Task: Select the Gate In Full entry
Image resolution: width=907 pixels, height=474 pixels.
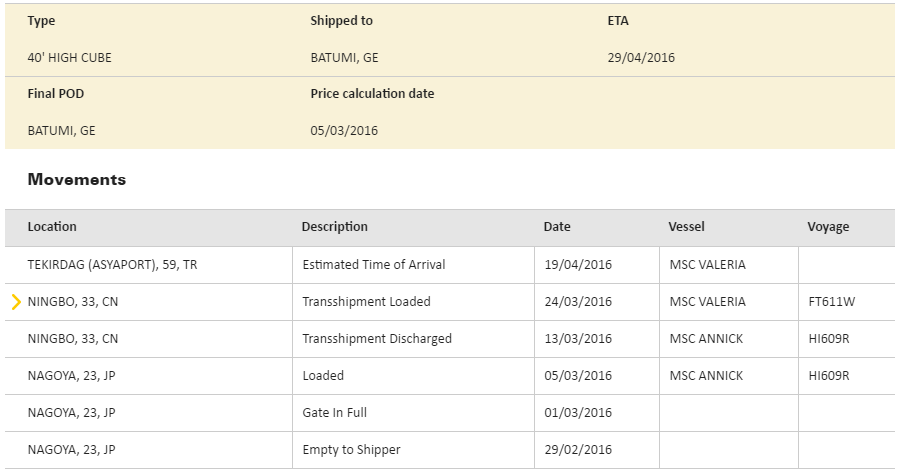Action: (334, 413)
